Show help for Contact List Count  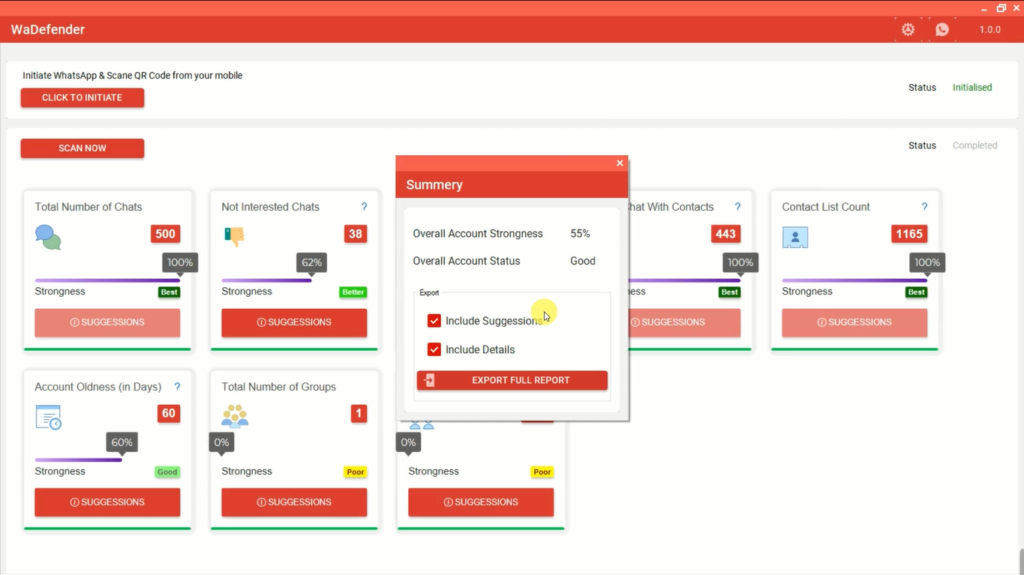pos(924,207)
